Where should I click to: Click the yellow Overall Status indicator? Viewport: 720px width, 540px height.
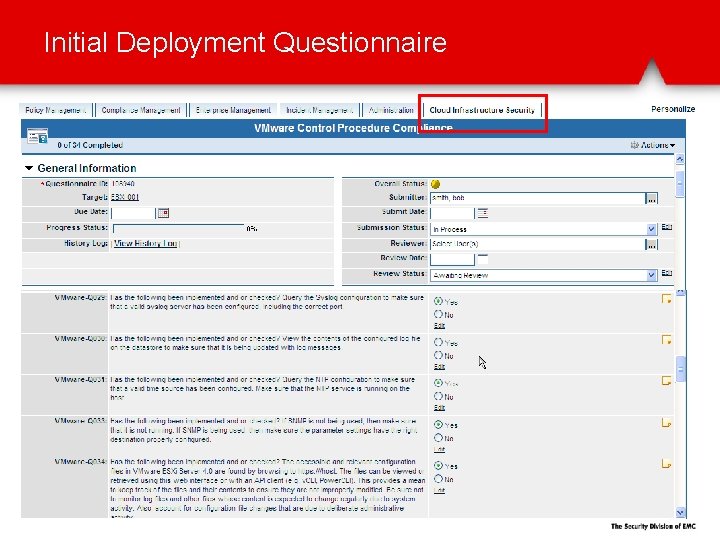point(436,184)
